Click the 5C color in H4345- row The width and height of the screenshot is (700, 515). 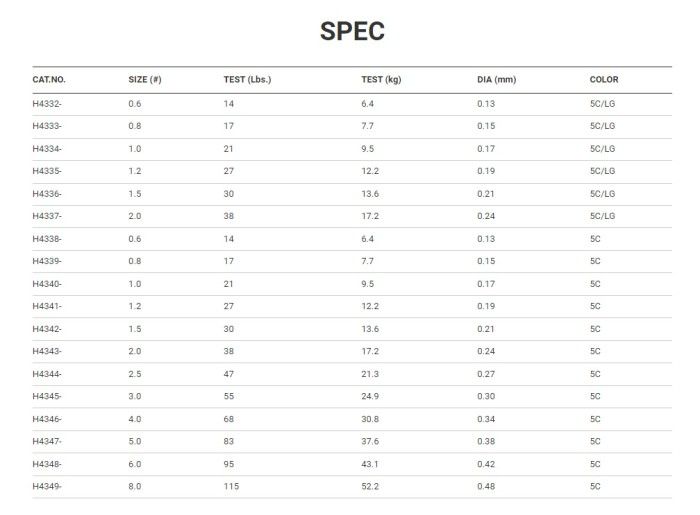coord(595,396)
